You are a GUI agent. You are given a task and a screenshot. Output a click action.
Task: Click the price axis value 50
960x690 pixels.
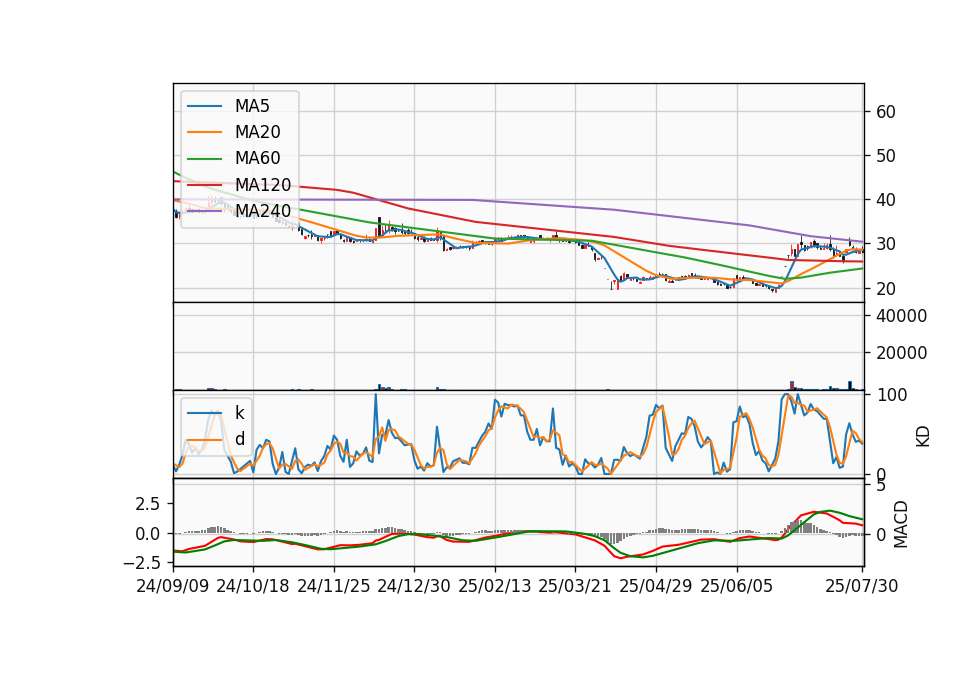click(x=886, y=156)
